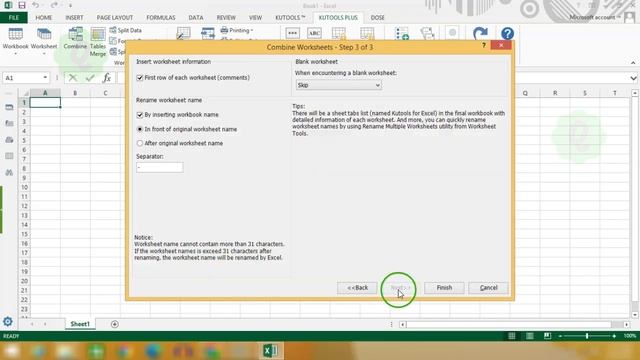Click the Tables Merge icon

[98, 42]
